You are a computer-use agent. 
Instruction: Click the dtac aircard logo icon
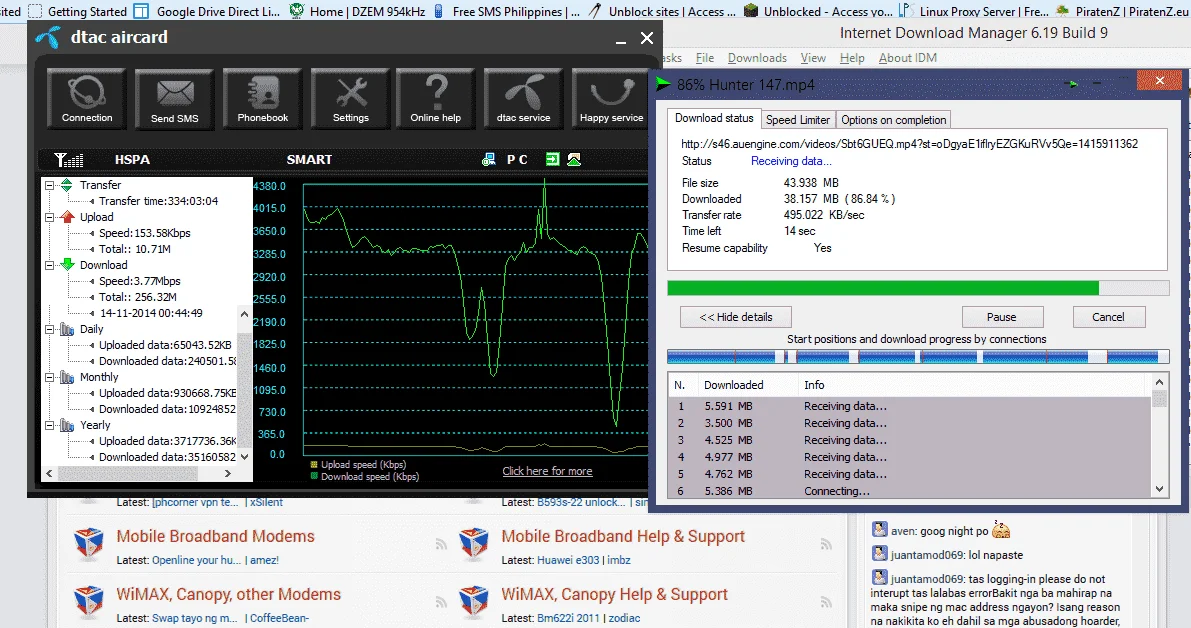coord(49,37)
